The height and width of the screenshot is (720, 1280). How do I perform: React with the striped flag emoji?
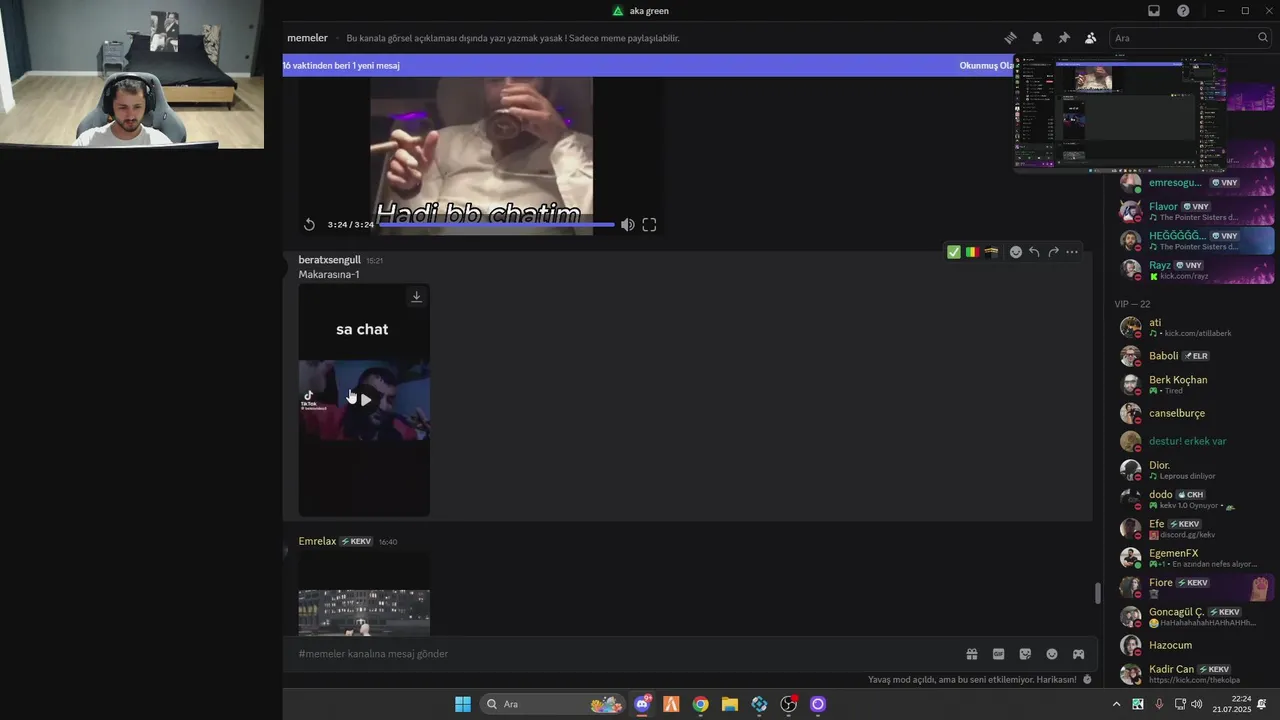(972, 252)
